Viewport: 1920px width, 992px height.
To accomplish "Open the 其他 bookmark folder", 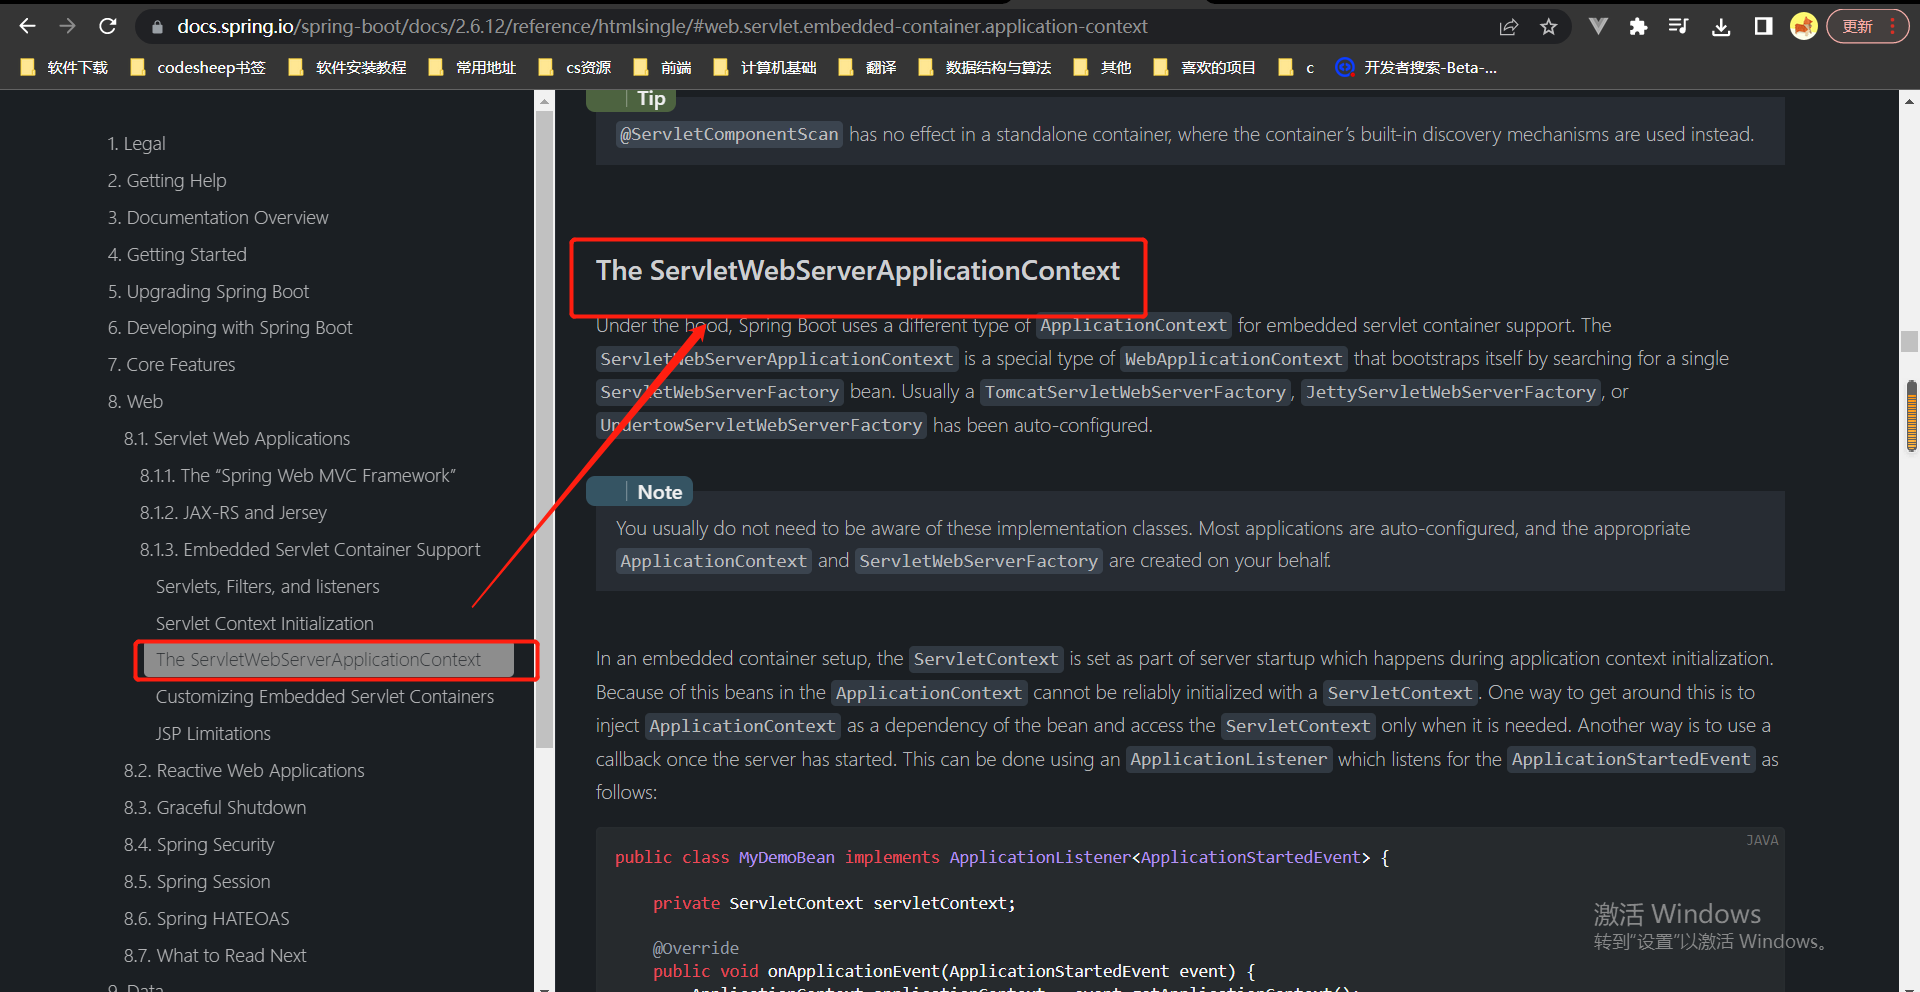I will pos(1102,67).
